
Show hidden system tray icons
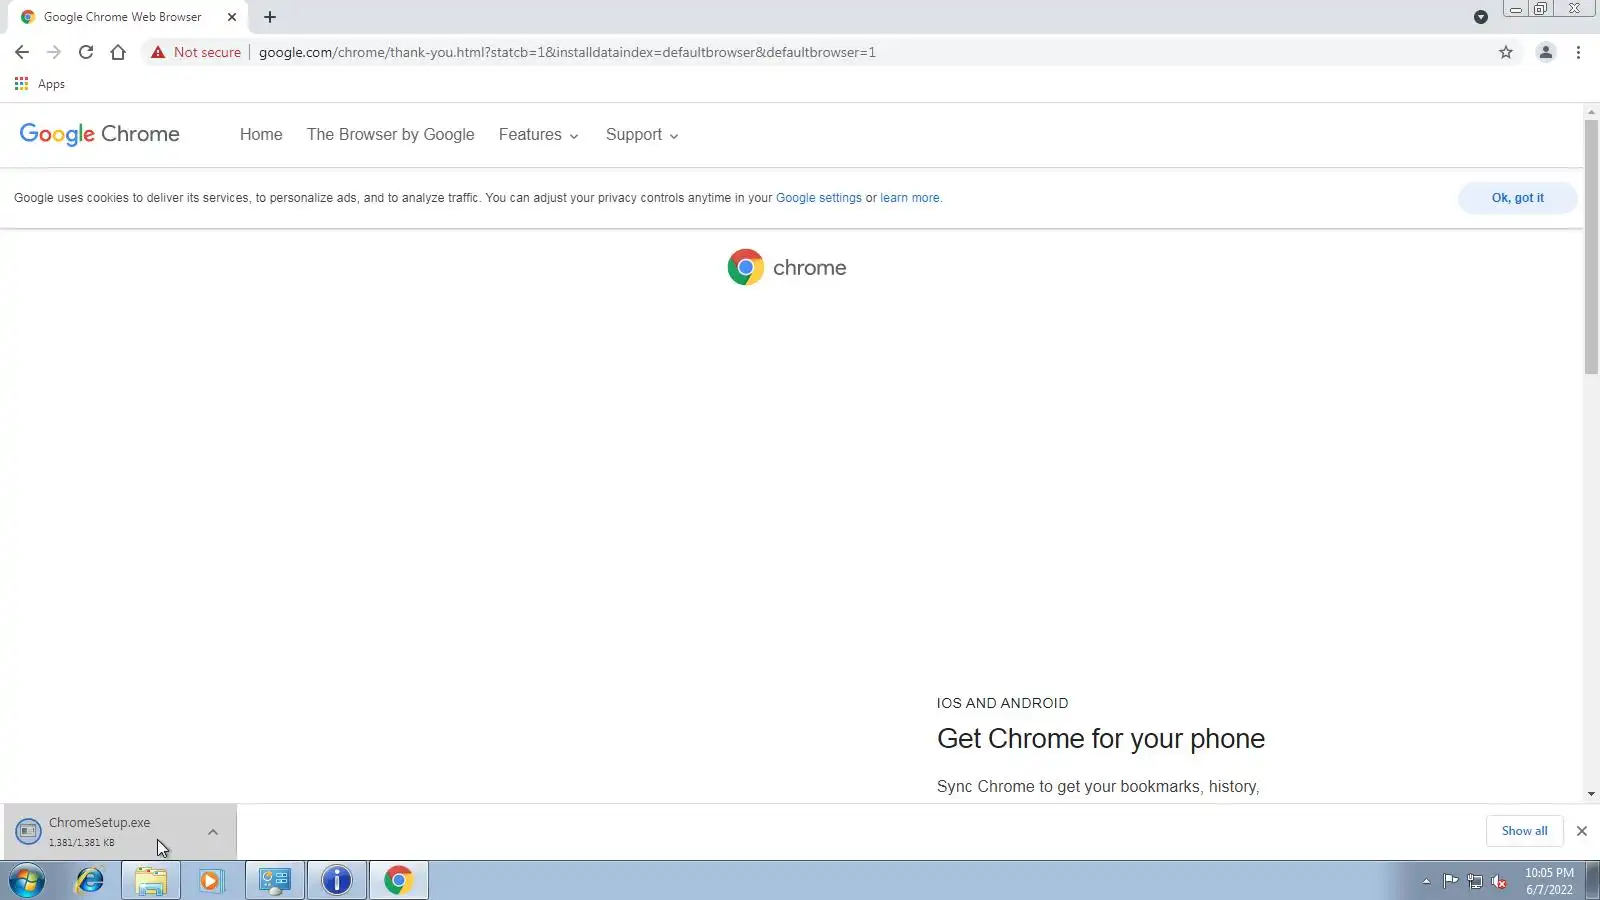(x=1426, y=881)
